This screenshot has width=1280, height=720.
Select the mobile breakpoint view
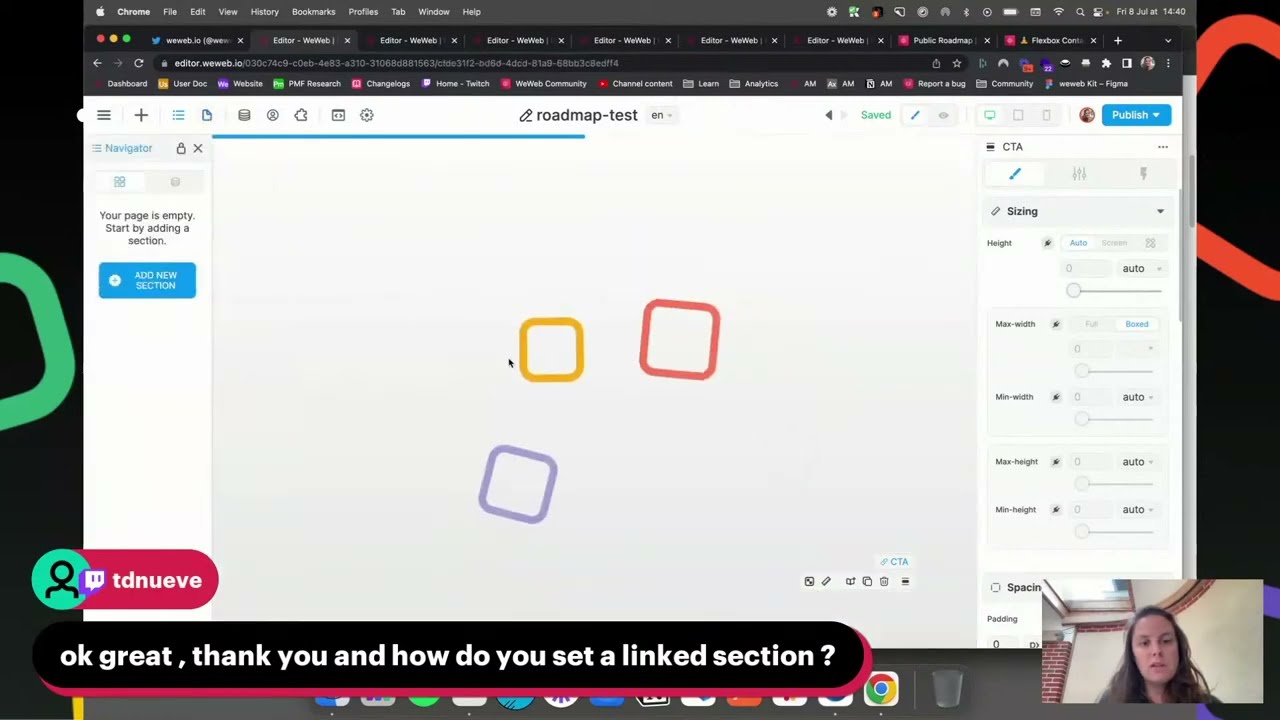(x=1046, y=115)
